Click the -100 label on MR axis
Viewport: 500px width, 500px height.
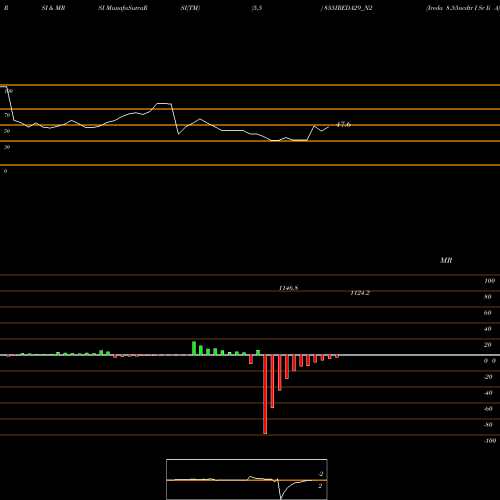[489, 441]
